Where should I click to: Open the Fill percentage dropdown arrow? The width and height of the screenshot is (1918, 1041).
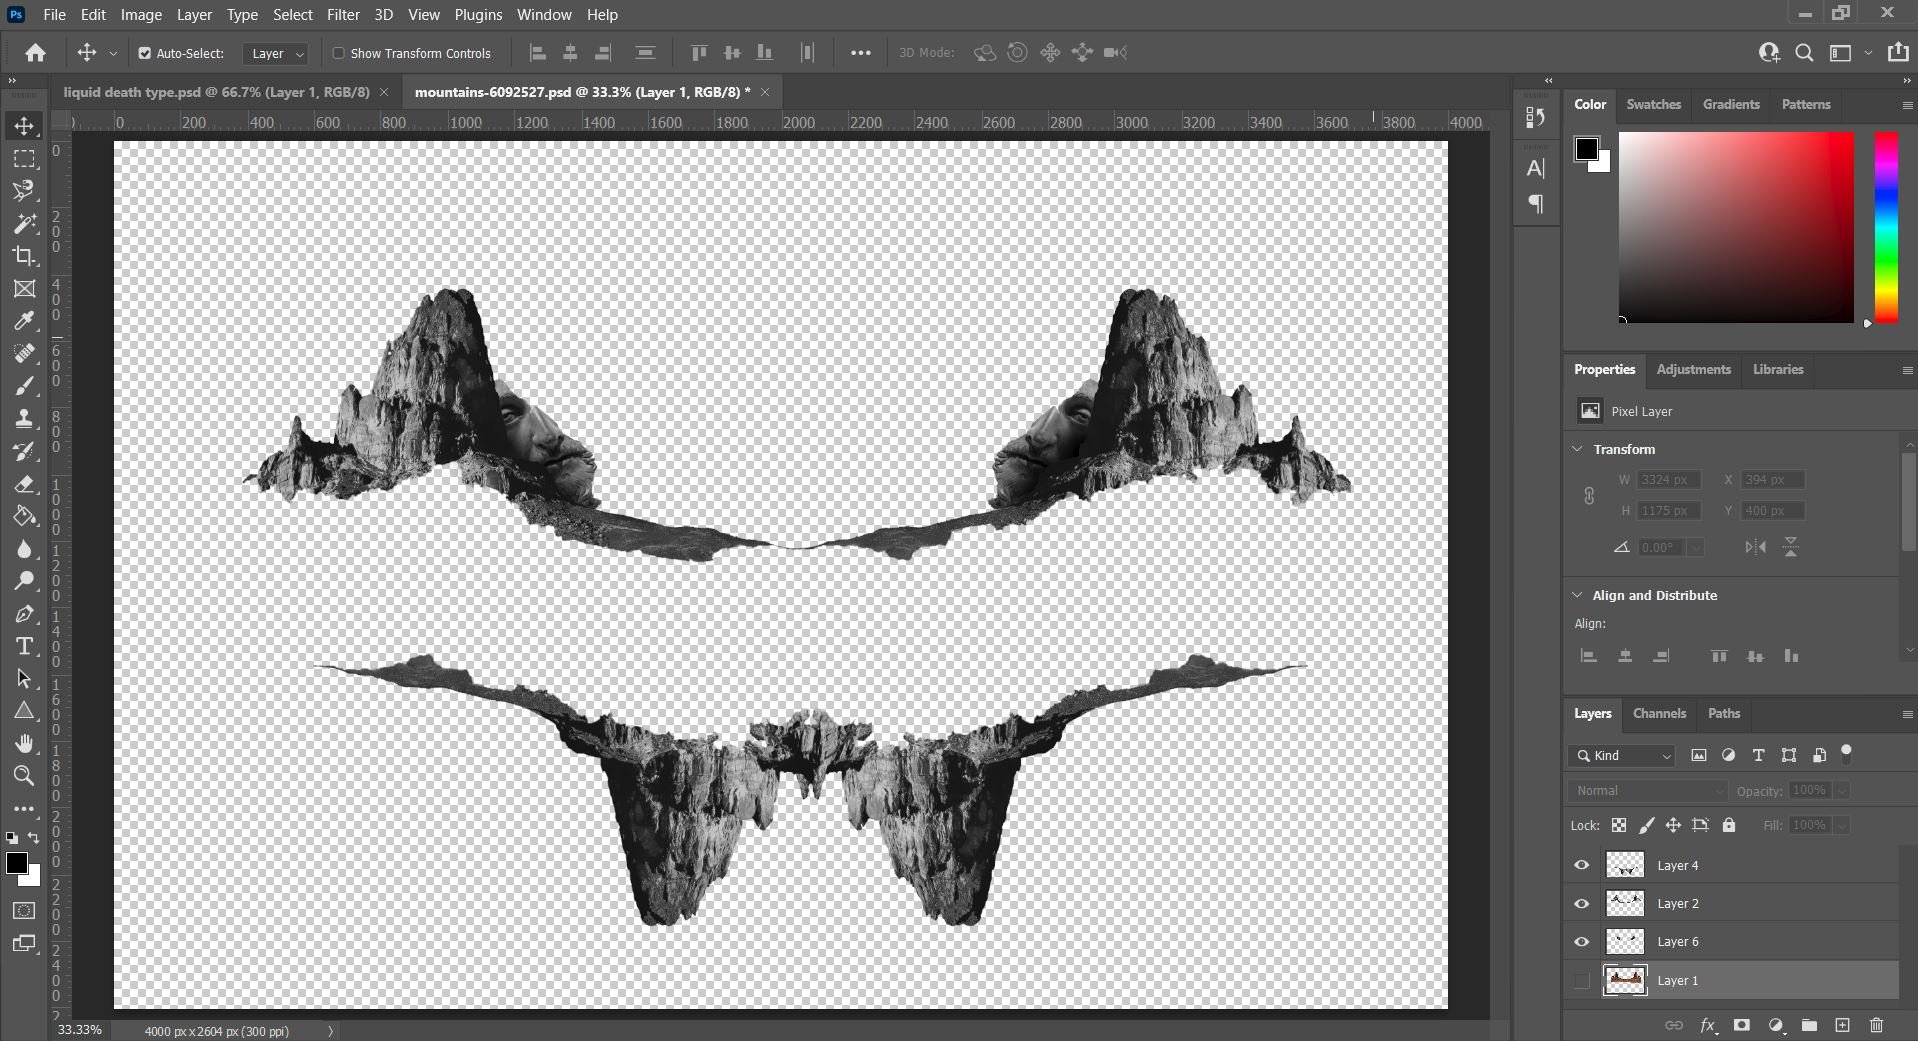[1841, 825]
